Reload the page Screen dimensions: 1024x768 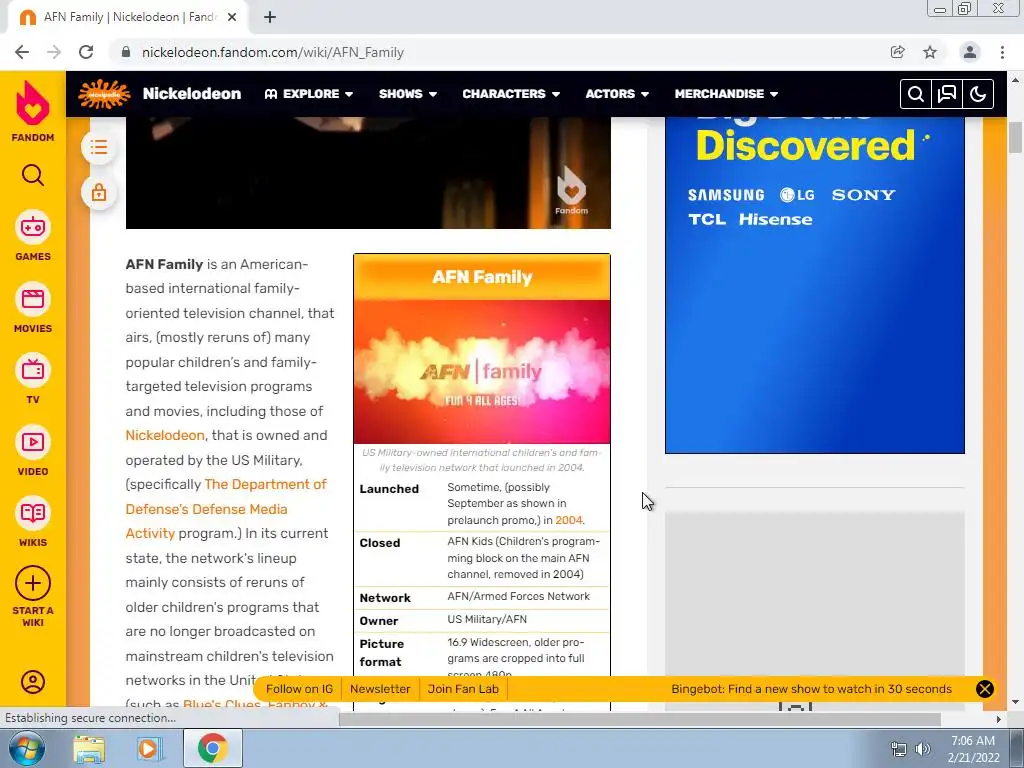86,52
